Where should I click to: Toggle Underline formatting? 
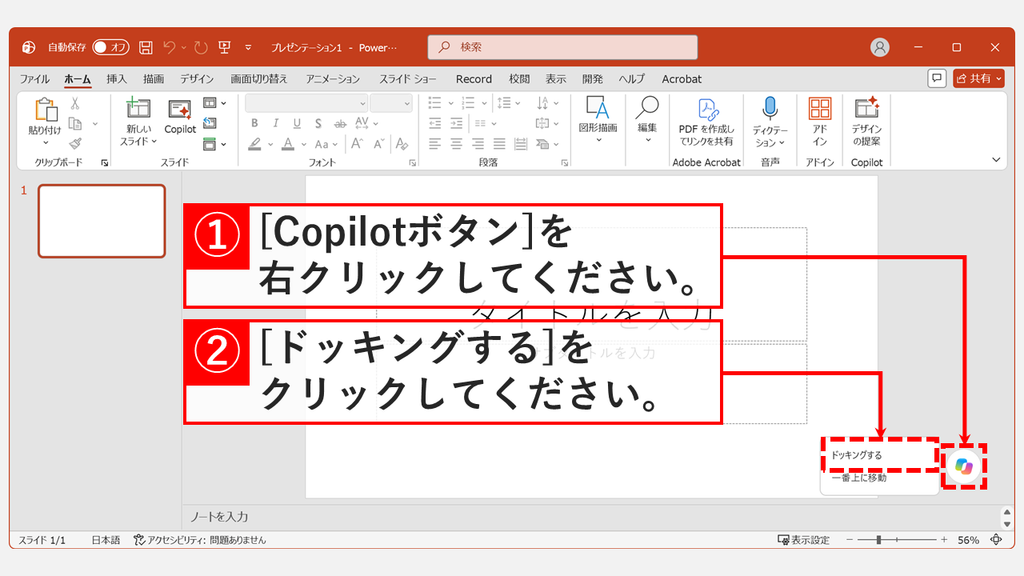297,123
